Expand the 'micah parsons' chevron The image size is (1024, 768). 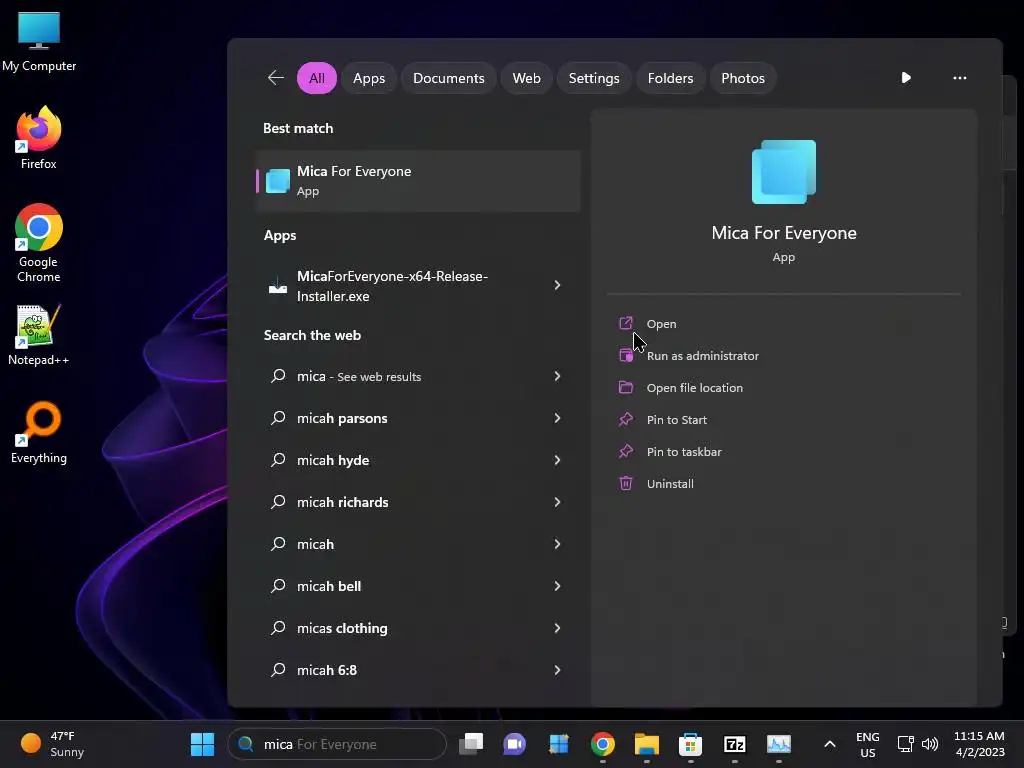557,418
